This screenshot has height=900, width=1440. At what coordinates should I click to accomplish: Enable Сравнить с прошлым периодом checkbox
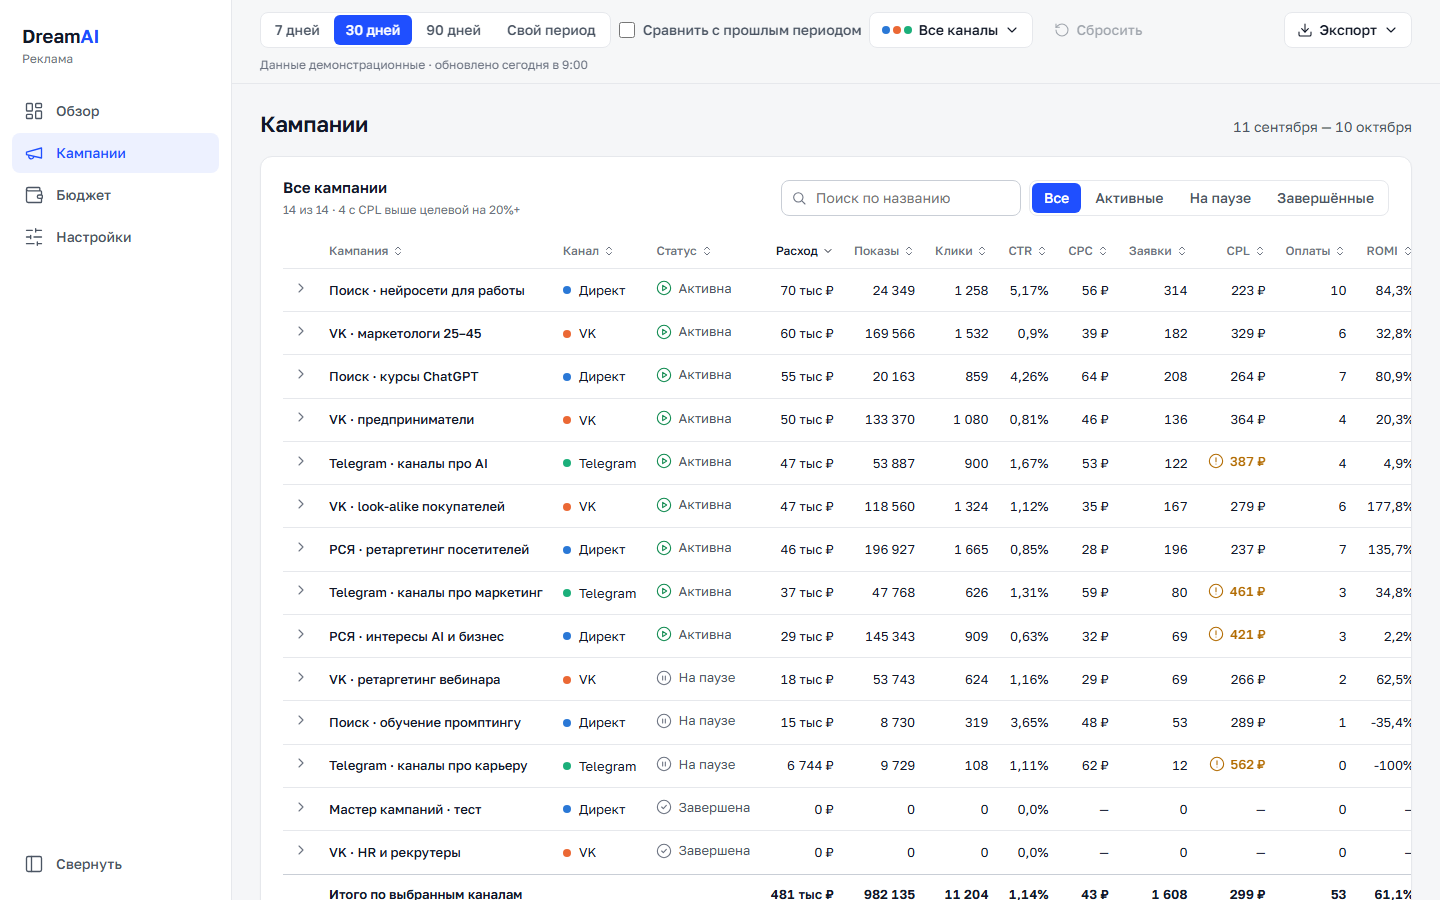tap(627, 30)
